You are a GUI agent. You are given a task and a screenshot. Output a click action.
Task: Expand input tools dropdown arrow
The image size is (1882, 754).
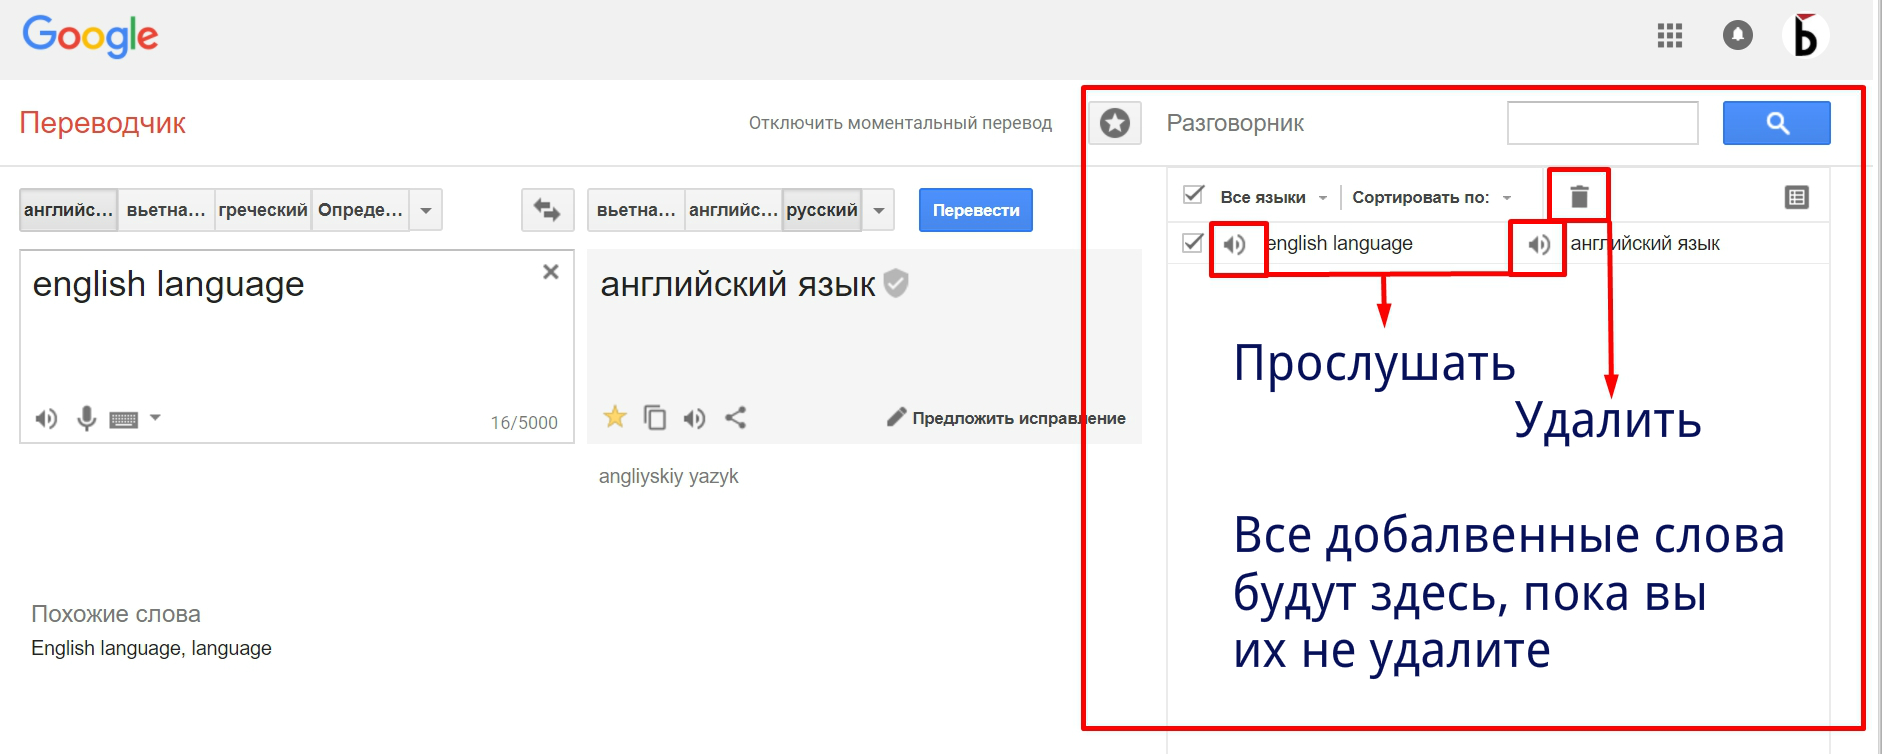[x=155, y=417]
